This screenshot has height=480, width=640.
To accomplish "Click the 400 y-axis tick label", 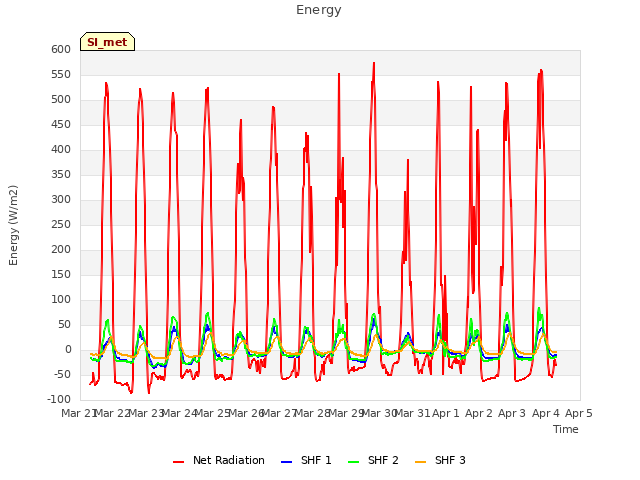I will click(61, 149).
